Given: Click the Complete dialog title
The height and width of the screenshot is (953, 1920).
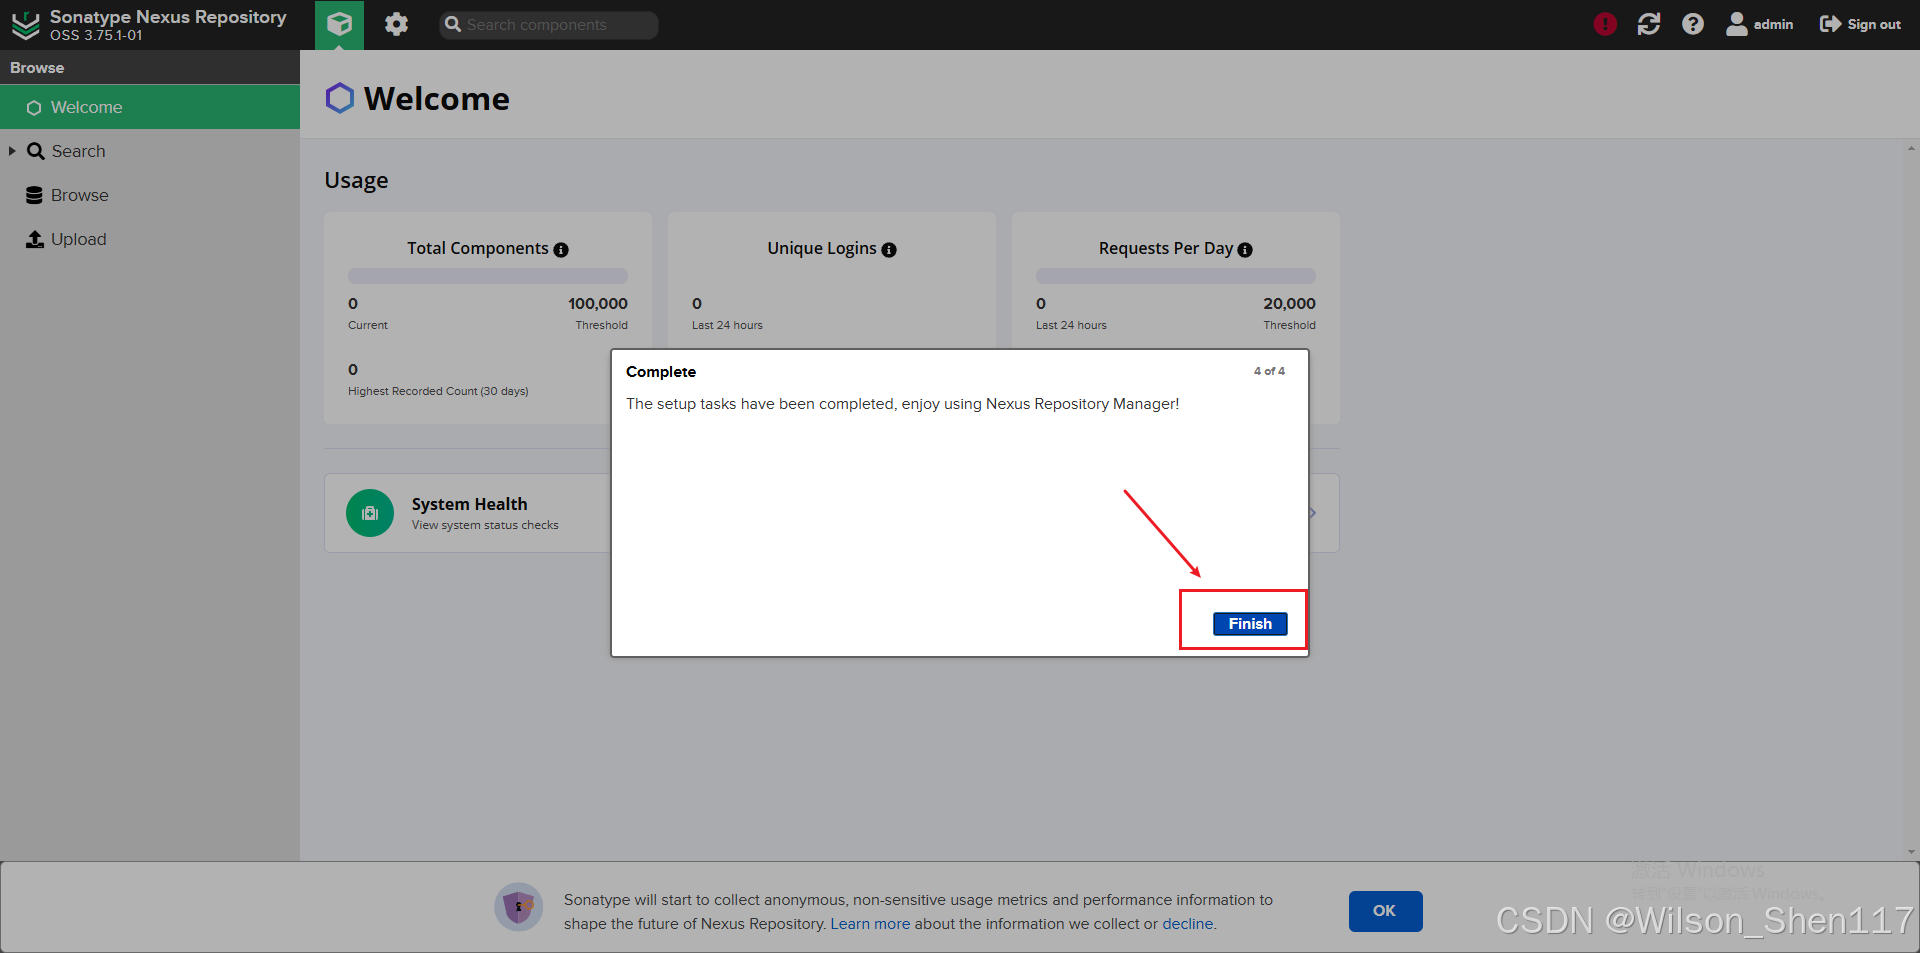Looking at the screenshot, I should click(x=661, y=371).
